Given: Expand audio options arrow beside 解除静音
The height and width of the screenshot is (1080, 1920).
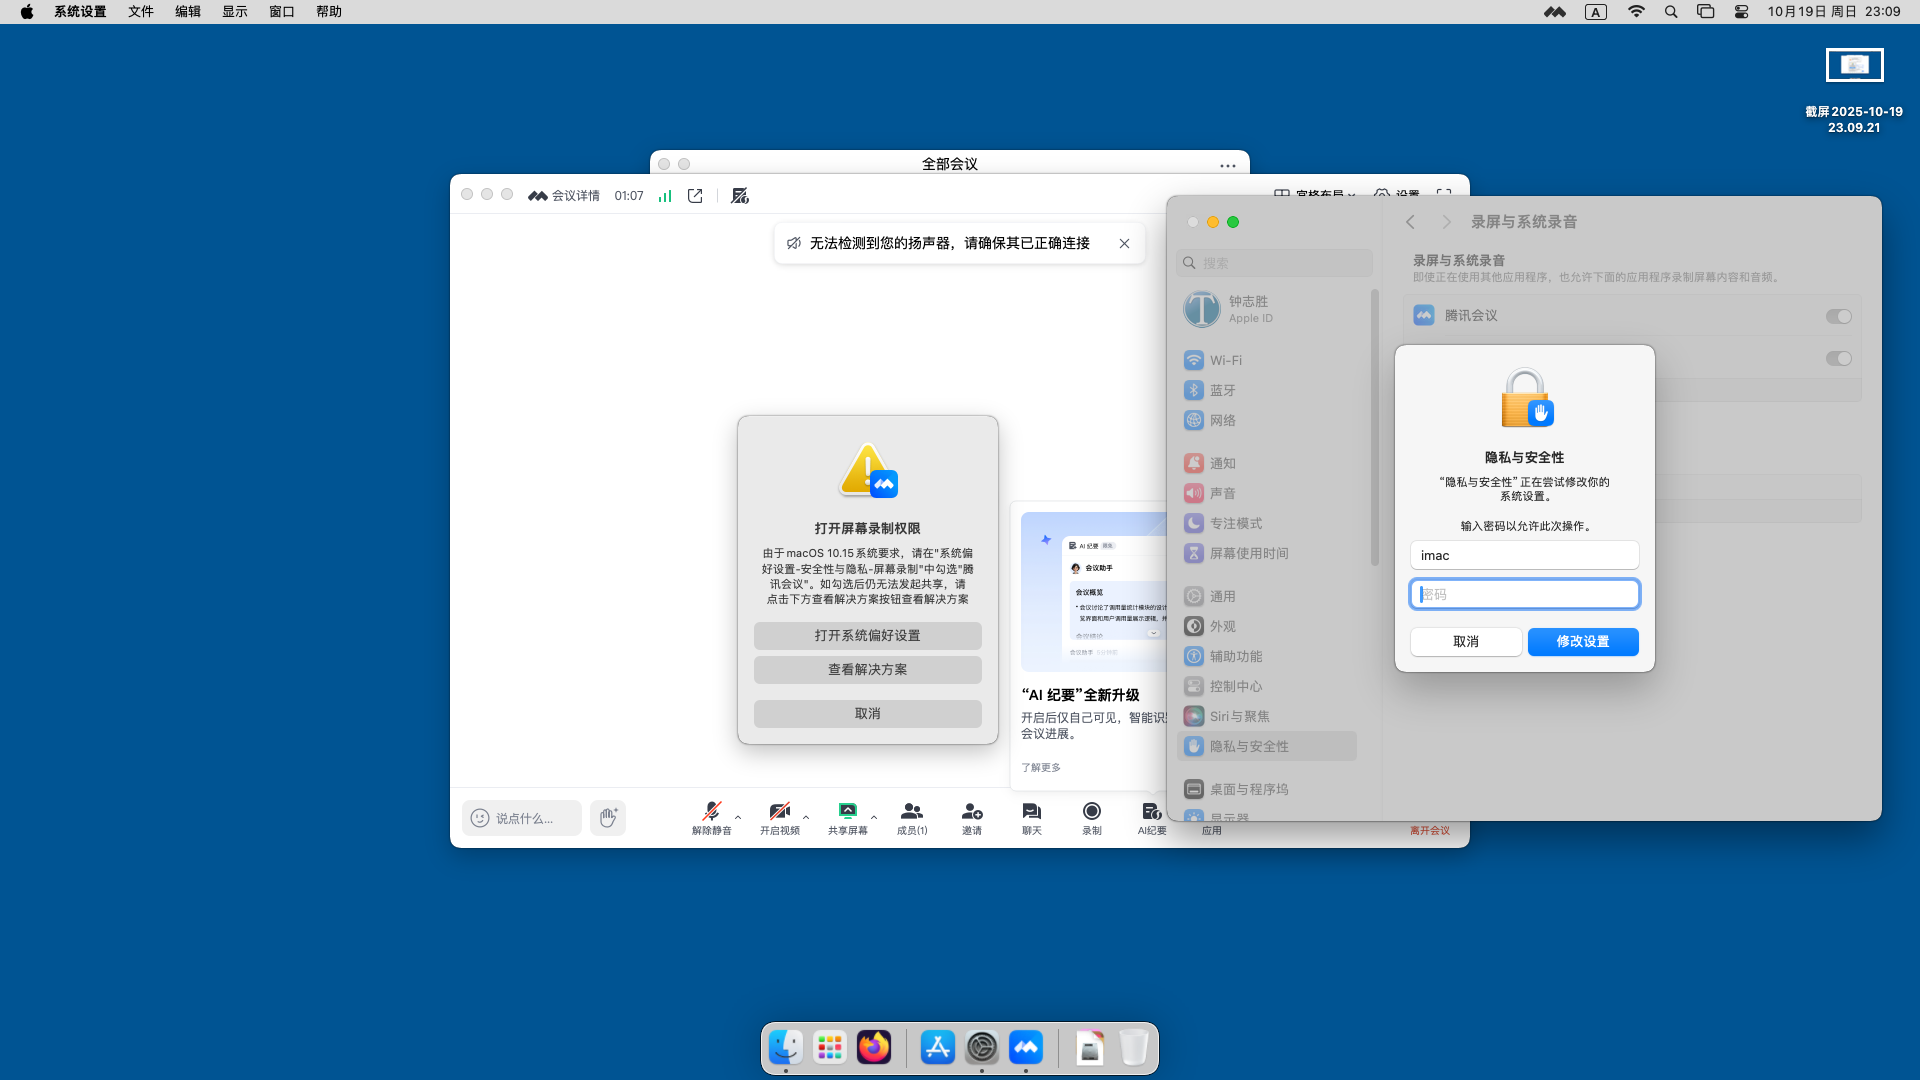Looking at the screenshot, I should tap(738, 817).
